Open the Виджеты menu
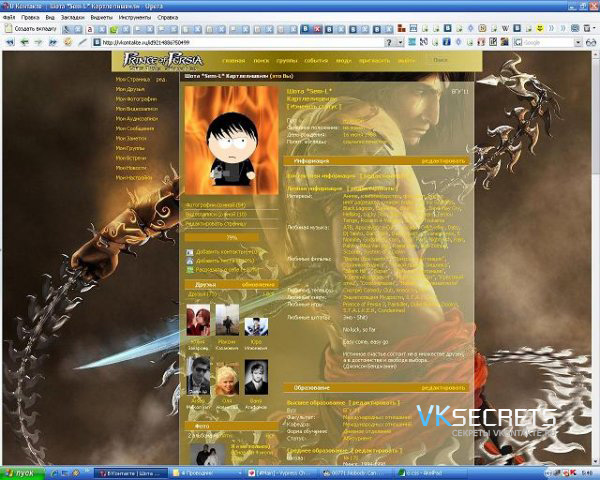The width and height of the screenshot is (600, 480). (101, 18)
